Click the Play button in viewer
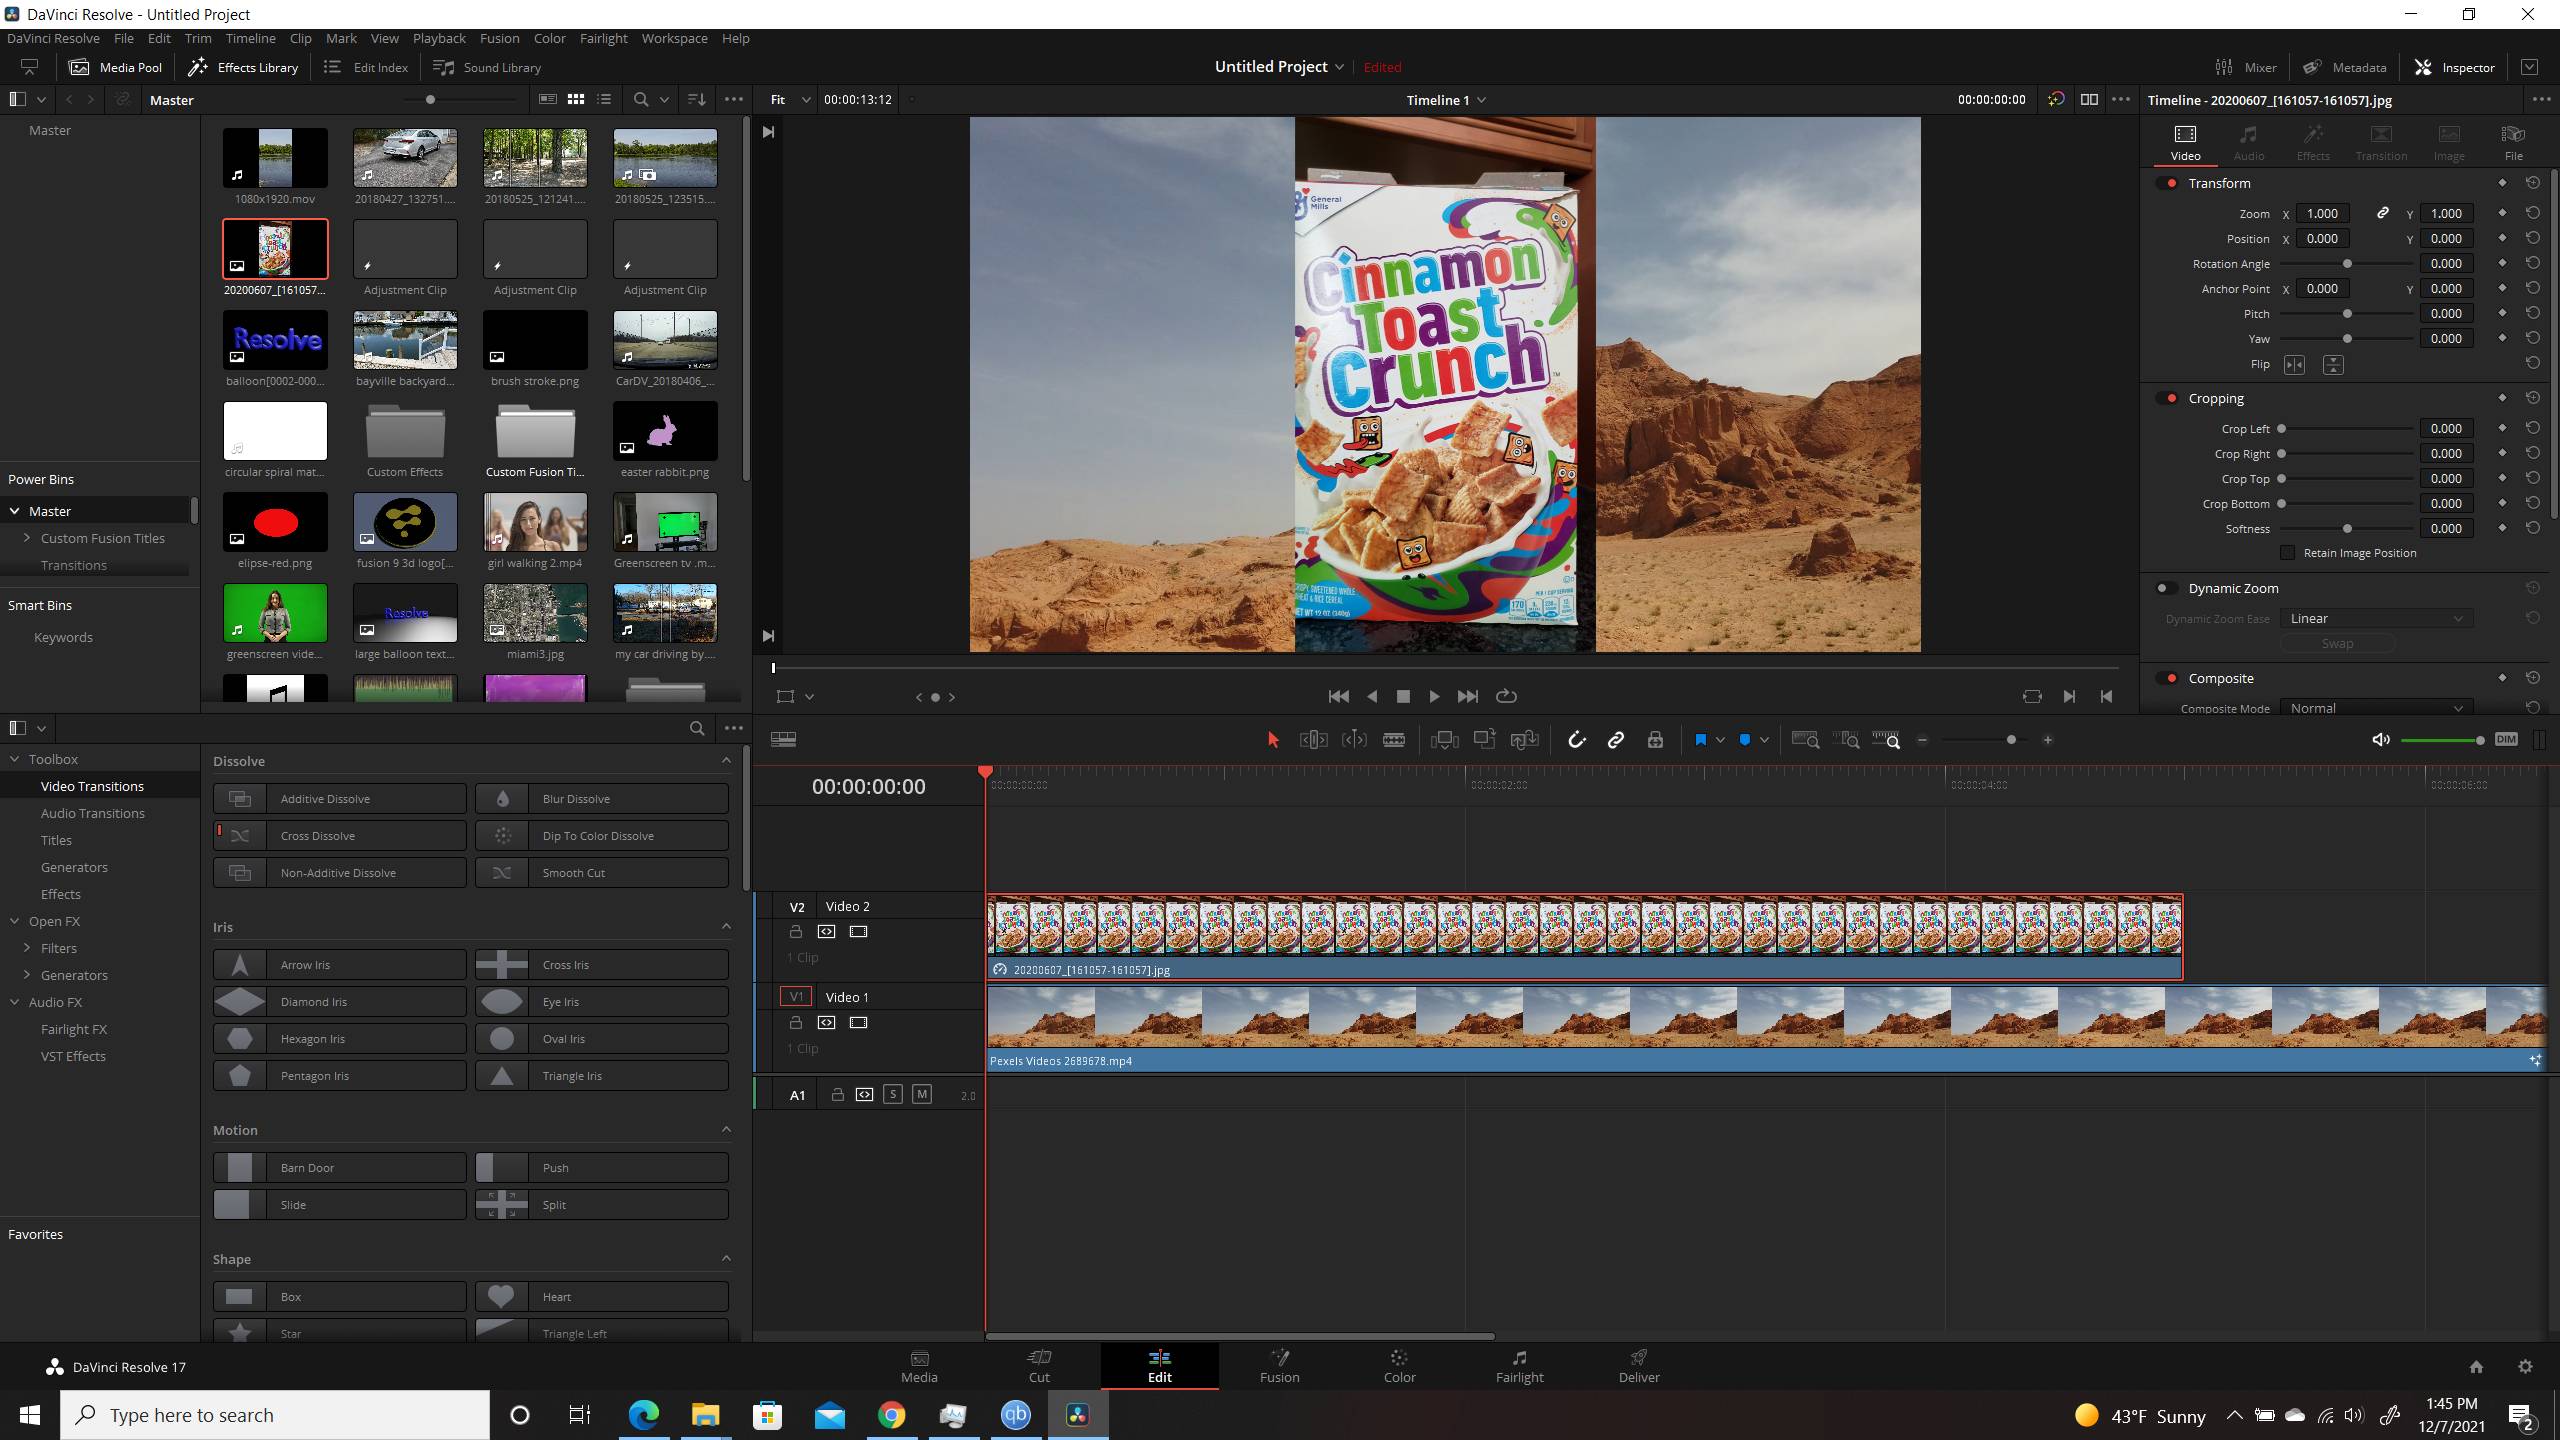Screen dimensions: 2560x1440 1434,697
